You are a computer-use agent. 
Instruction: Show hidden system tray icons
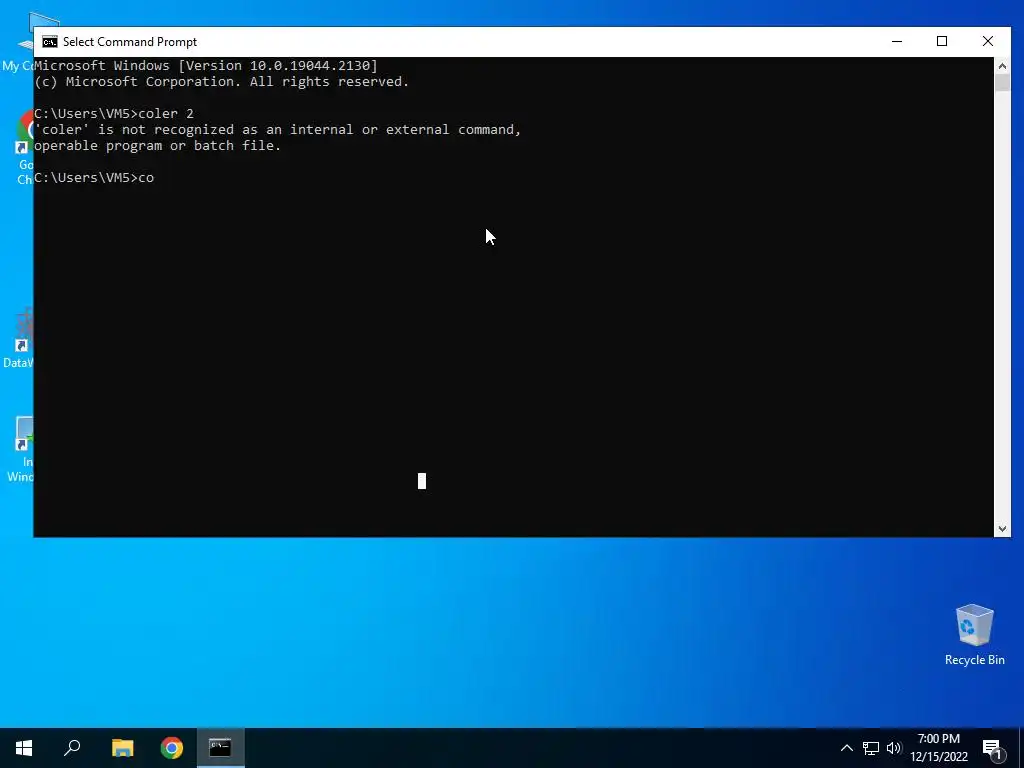(846, 748)
